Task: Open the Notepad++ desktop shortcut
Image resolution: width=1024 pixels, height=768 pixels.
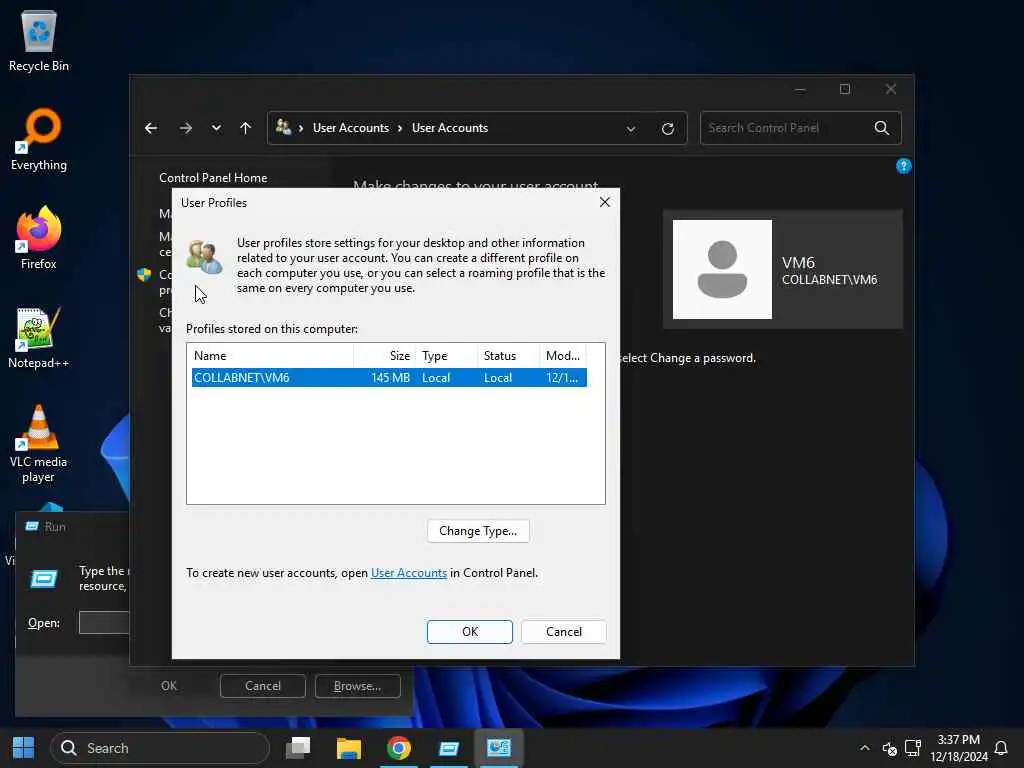Action: 39,338
